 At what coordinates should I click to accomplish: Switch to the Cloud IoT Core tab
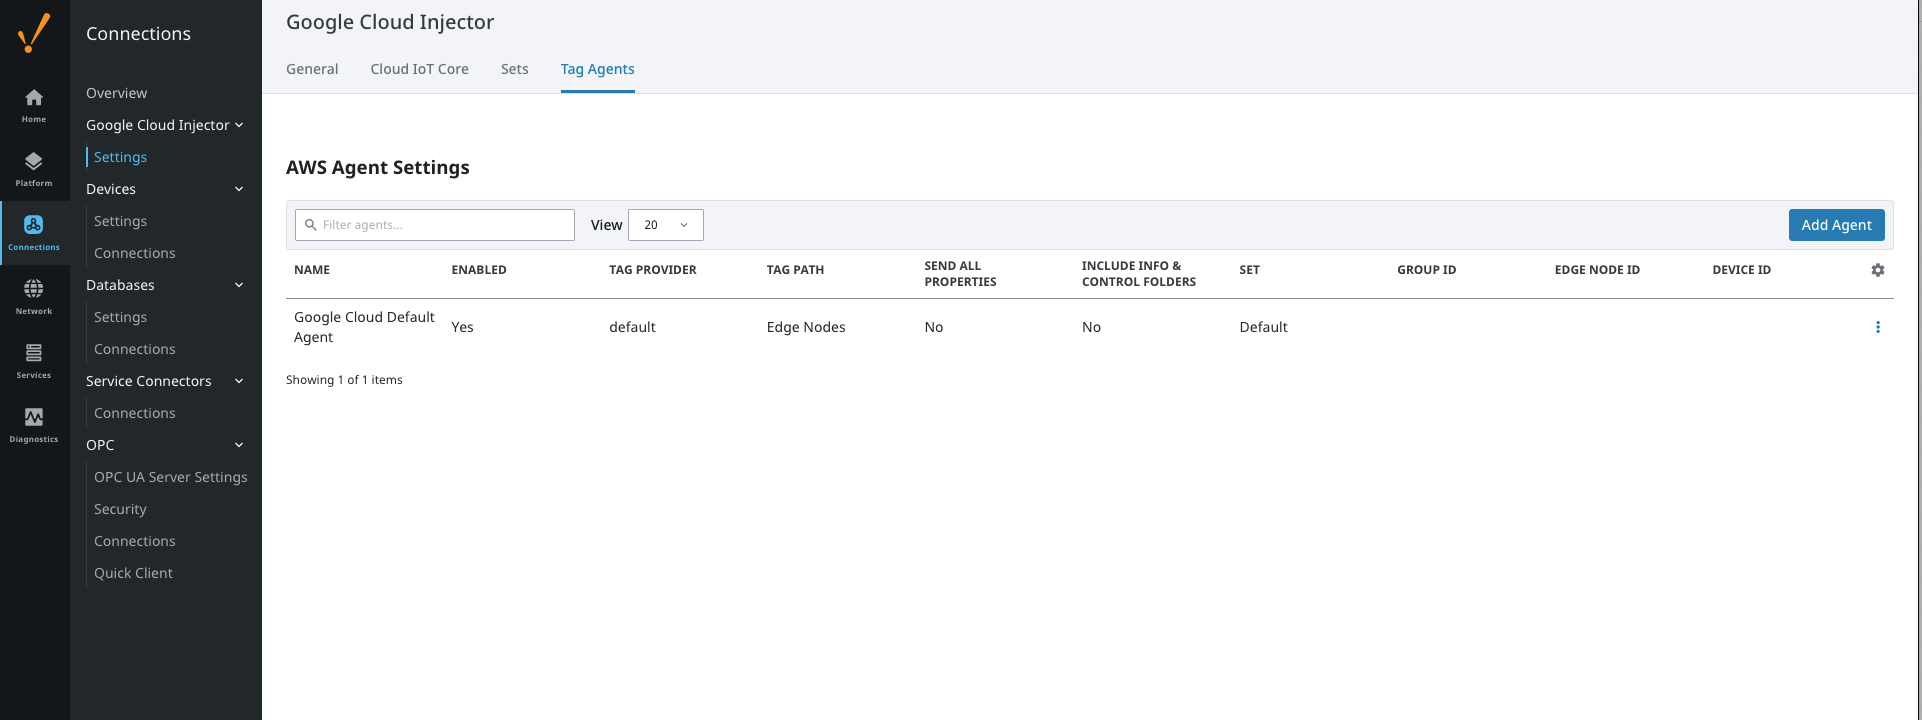pos(419,69)
